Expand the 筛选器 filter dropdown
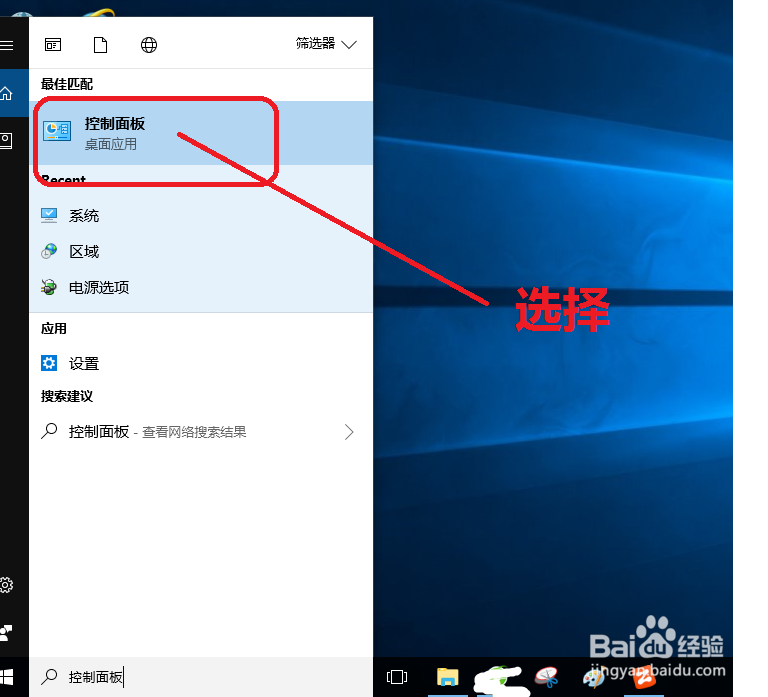The width and height of the screenshot is (768, 697). pyautogui.click(x=326, y=44)
